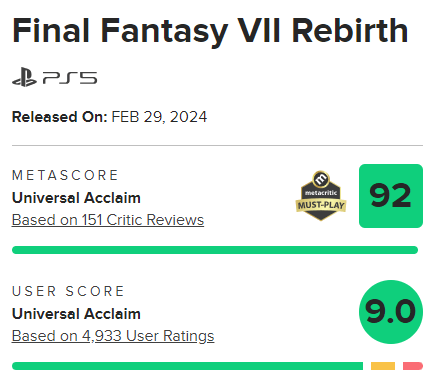Click the USER SCORE heading label
436x389 pixels.
coord(68,291)
